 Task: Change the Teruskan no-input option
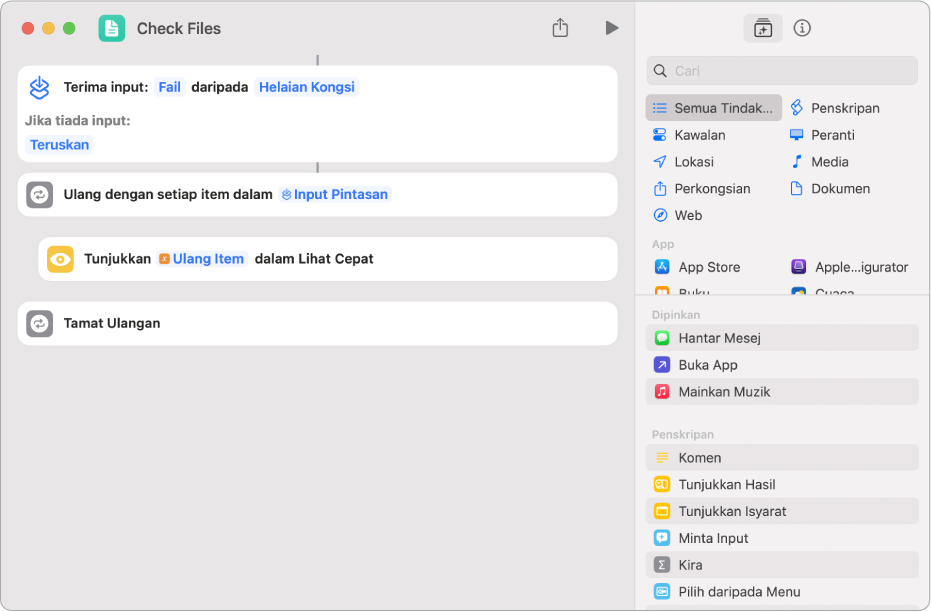(x=59, y=144)
